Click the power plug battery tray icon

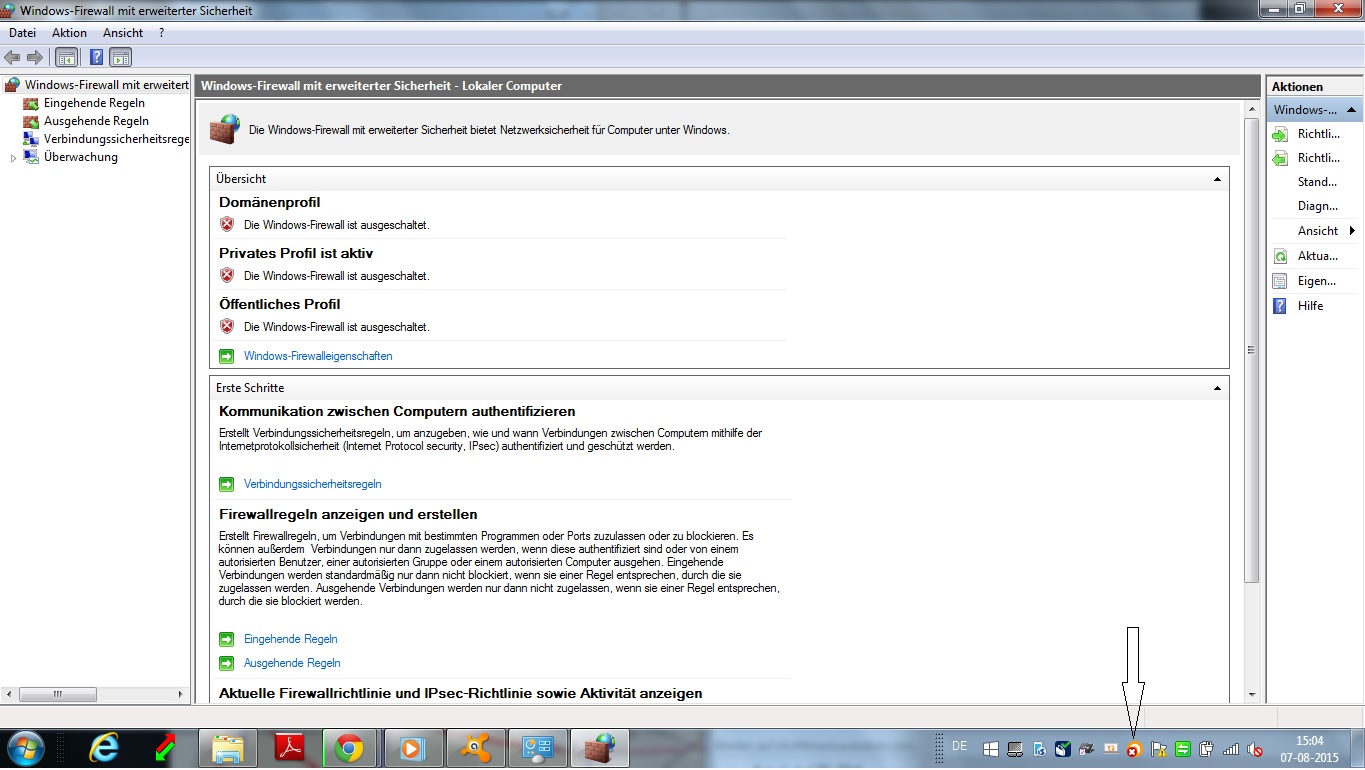(x=1207, y=749)
